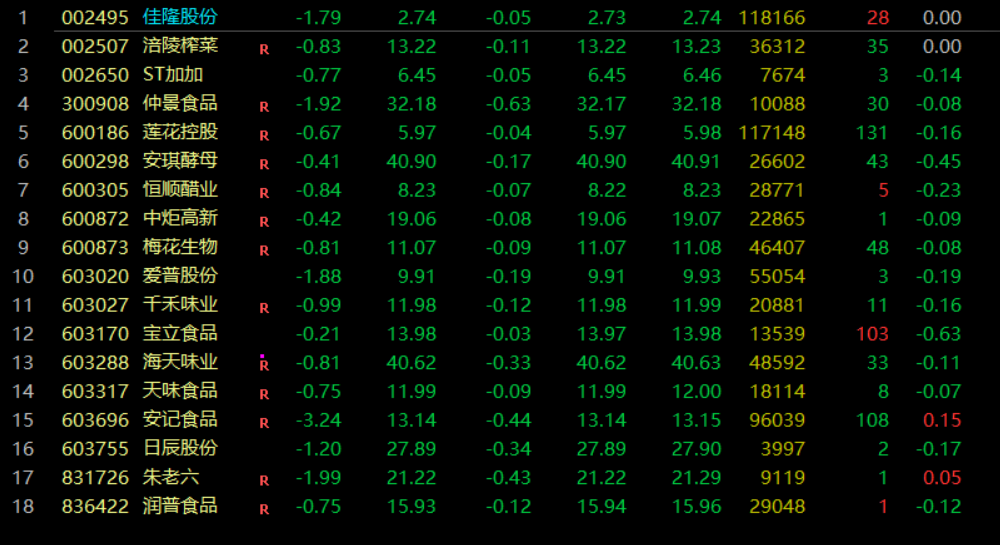The height and width of the screenshot is (545, 1000).
Task: Select stock name 天味食品
Action: click(180, 391)
